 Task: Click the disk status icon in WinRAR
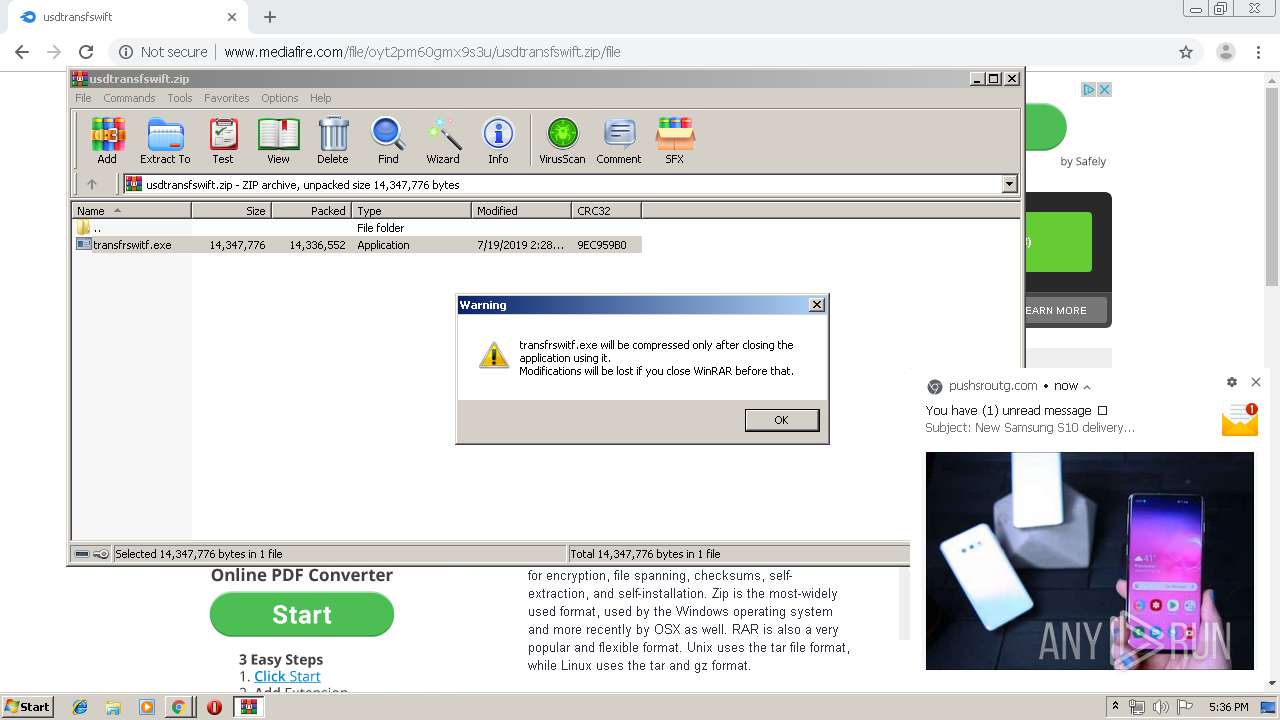tap(83, 554)
